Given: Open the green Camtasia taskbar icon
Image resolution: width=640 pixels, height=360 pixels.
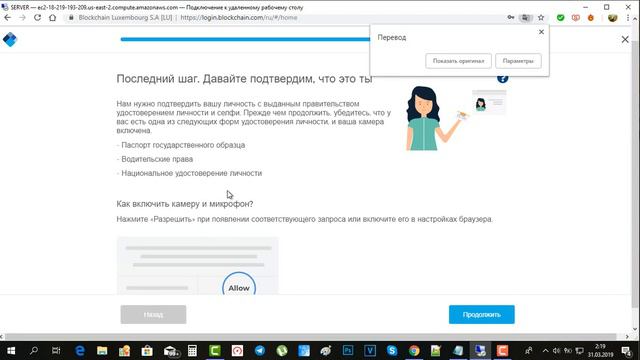Looking at the screenshot, I should [x=215, y=351].
